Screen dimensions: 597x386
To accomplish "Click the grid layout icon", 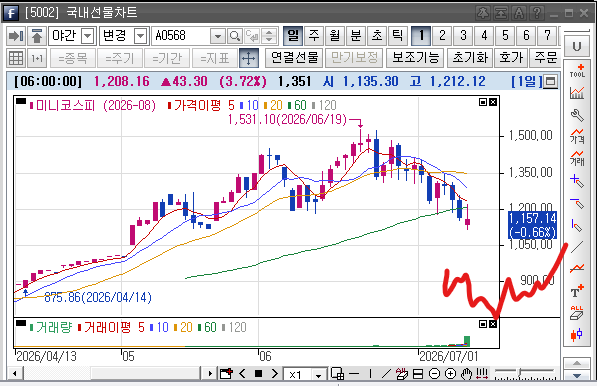I will click(x=16, y=58).
